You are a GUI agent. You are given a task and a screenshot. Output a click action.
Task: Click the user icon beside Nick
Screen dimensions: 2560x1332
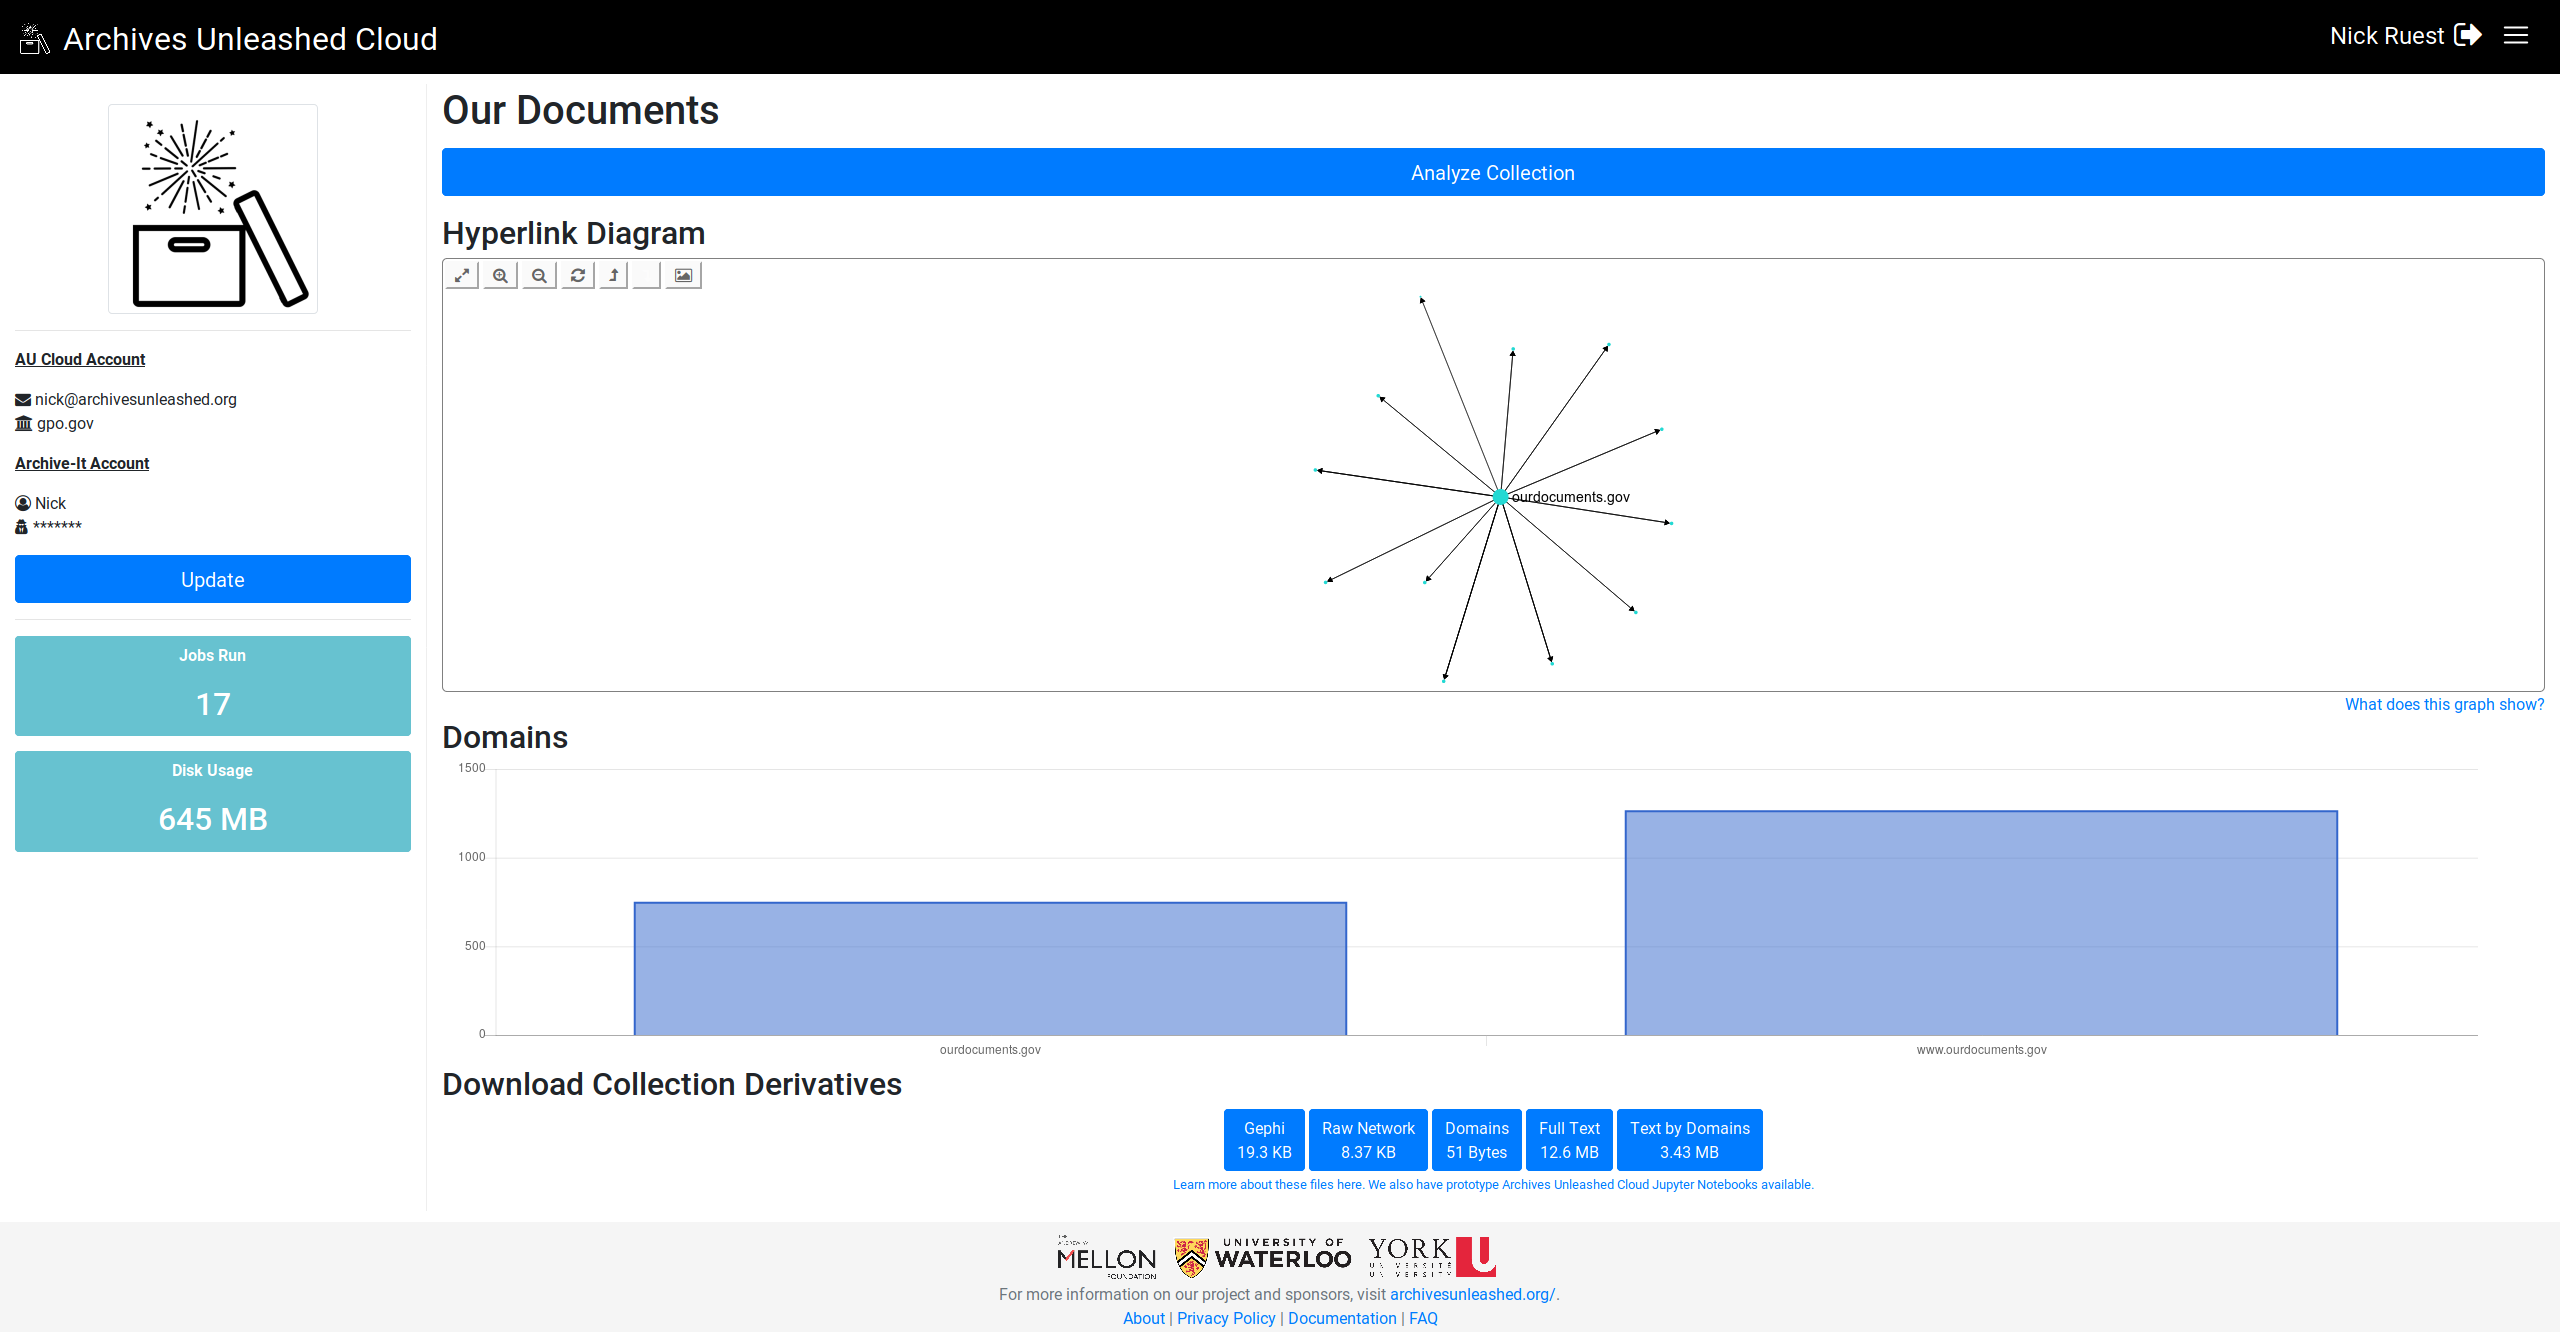pos(23,503)
